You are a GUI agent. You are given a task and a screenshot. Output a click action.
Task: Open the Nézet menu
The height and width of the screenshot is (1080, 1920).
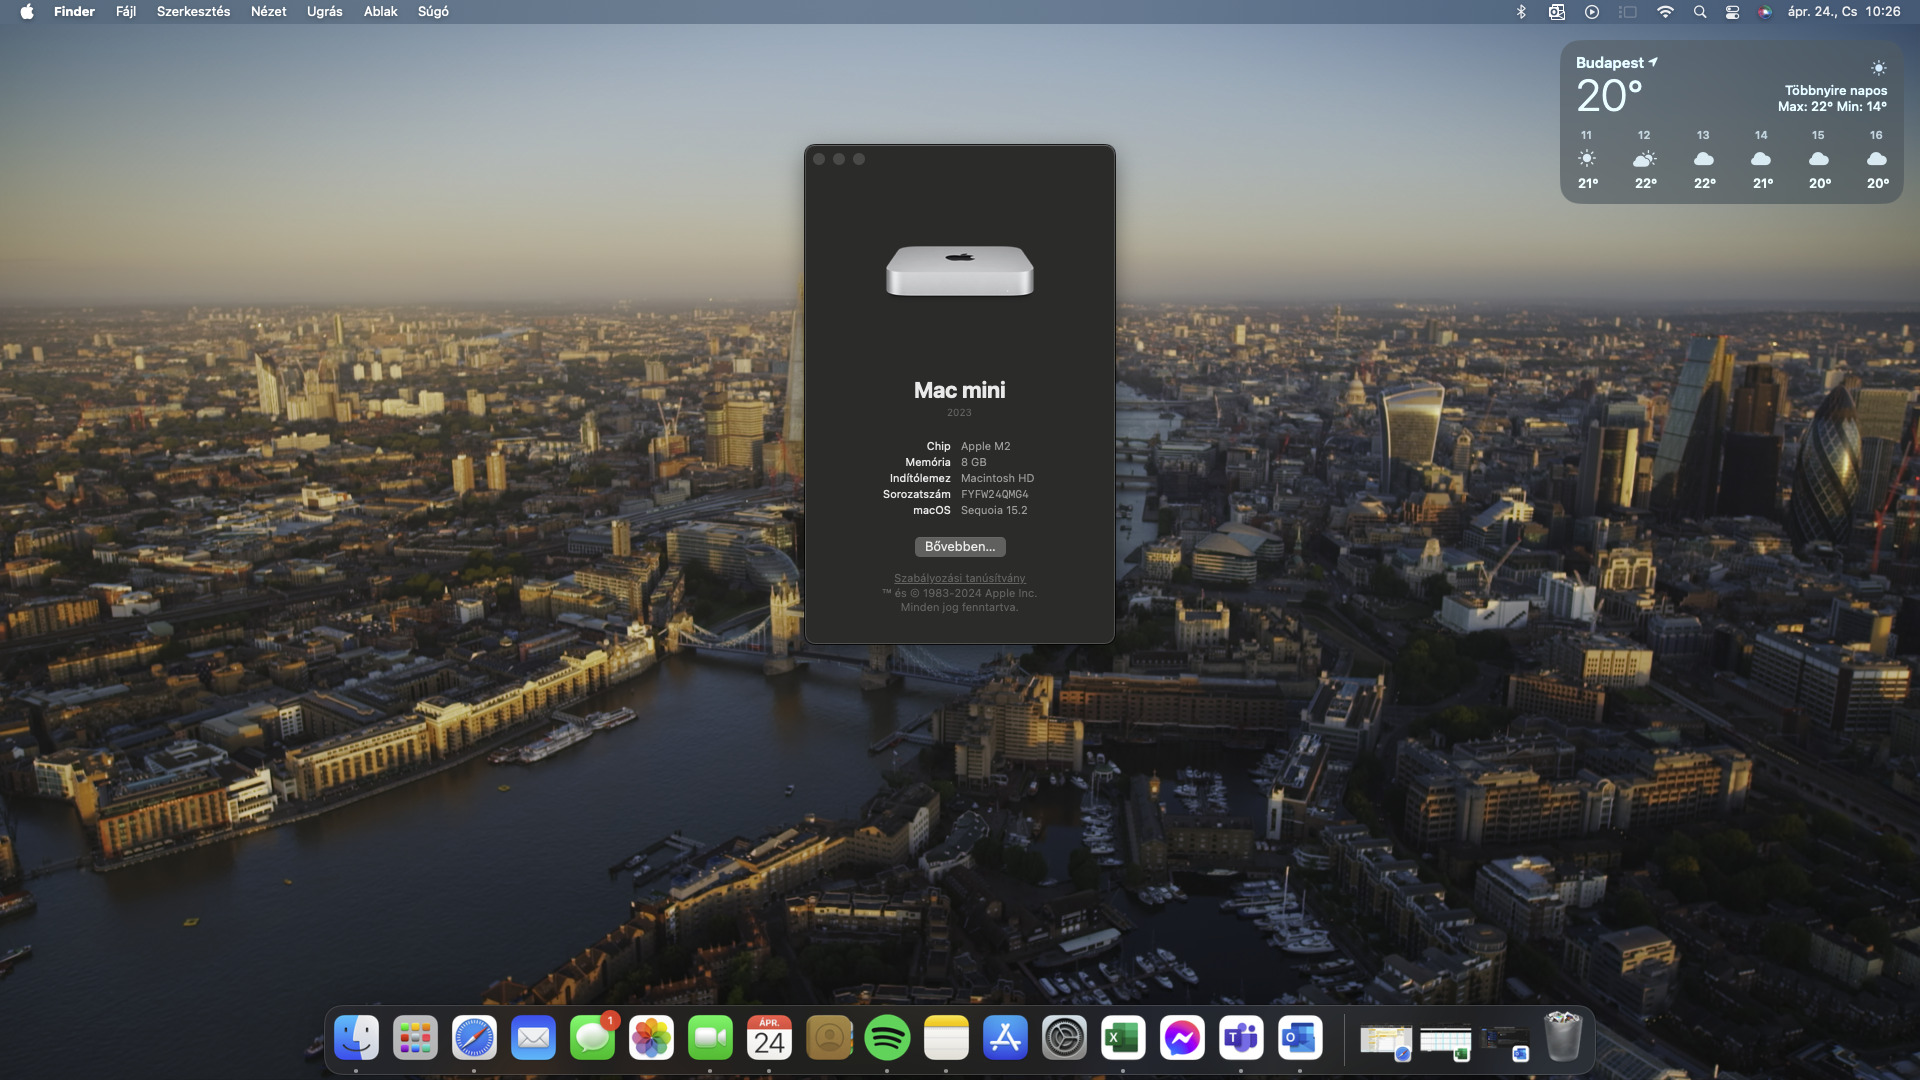(268, 12)
